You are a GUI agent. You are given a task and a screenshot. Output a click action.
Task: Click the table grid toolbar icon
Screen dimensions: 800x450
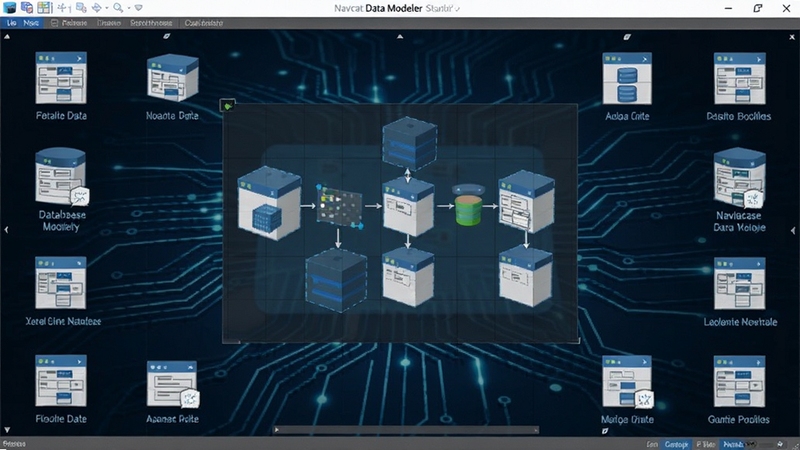pos(44,8)
